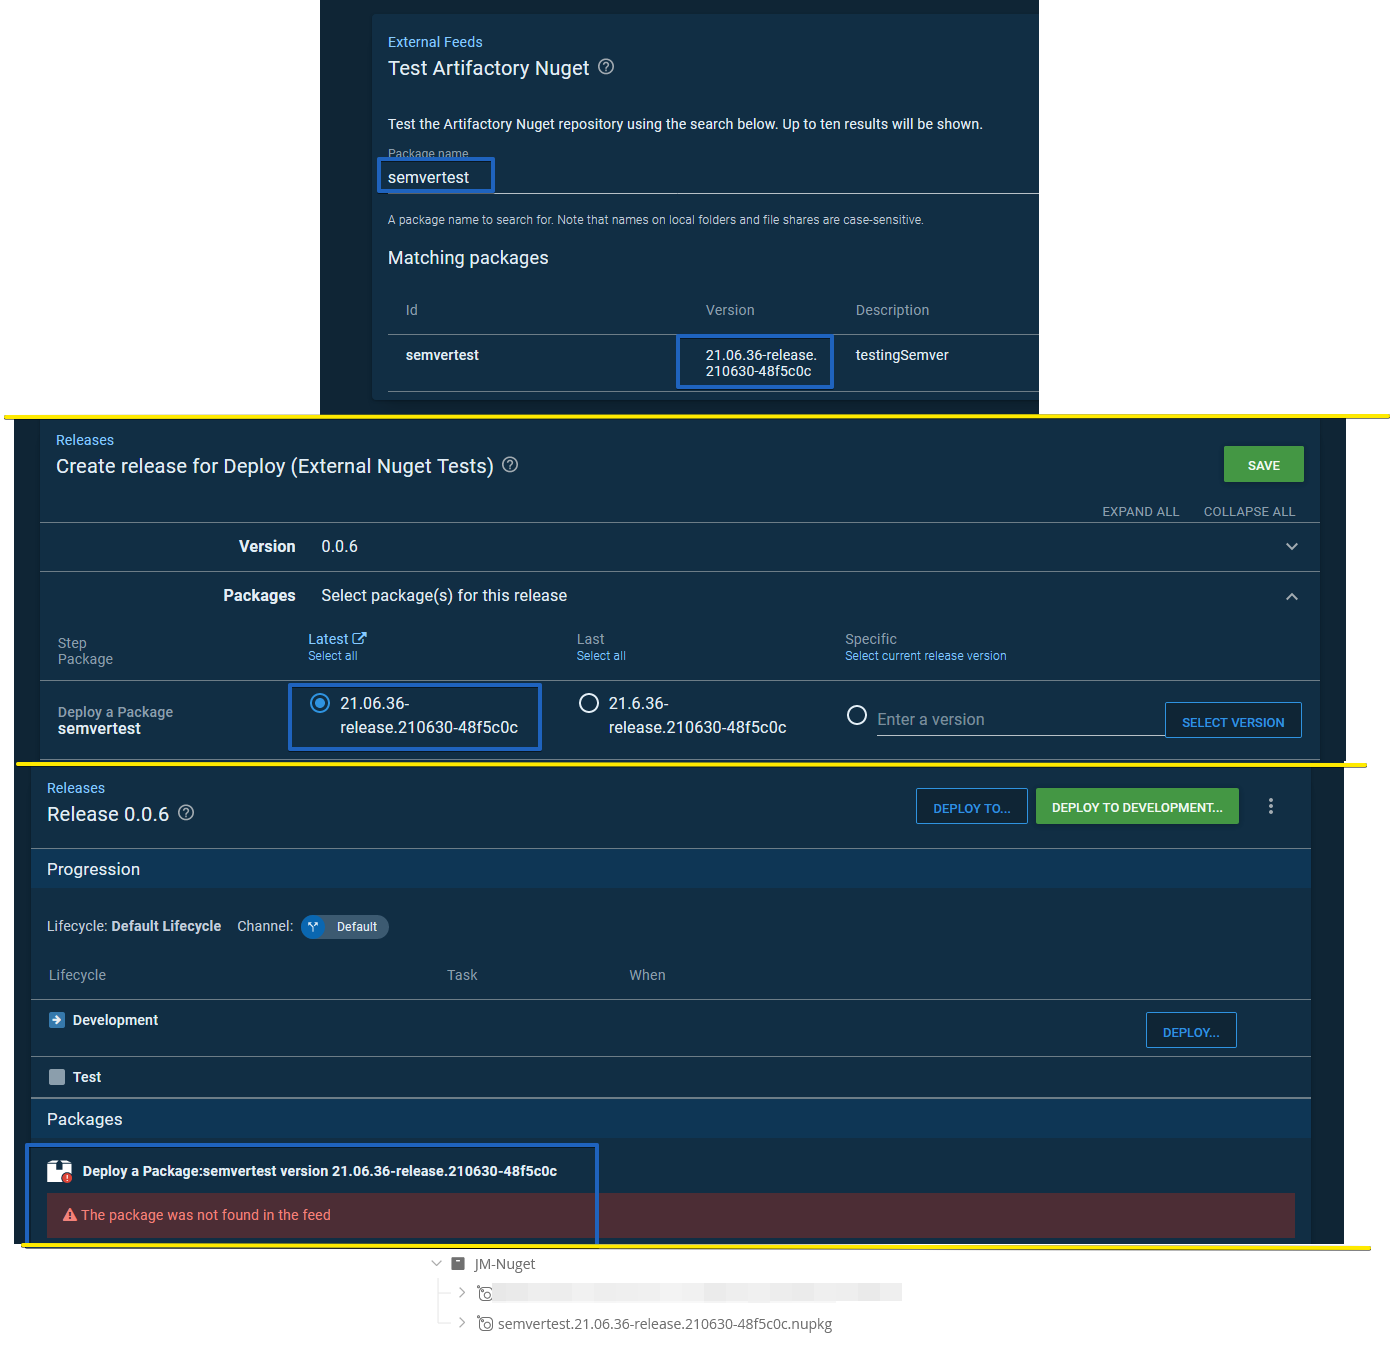Open the Releases breadcrumb above Release 0.0.6
Viewport: 1395px width, 1345px height.
tap(75, 788)
